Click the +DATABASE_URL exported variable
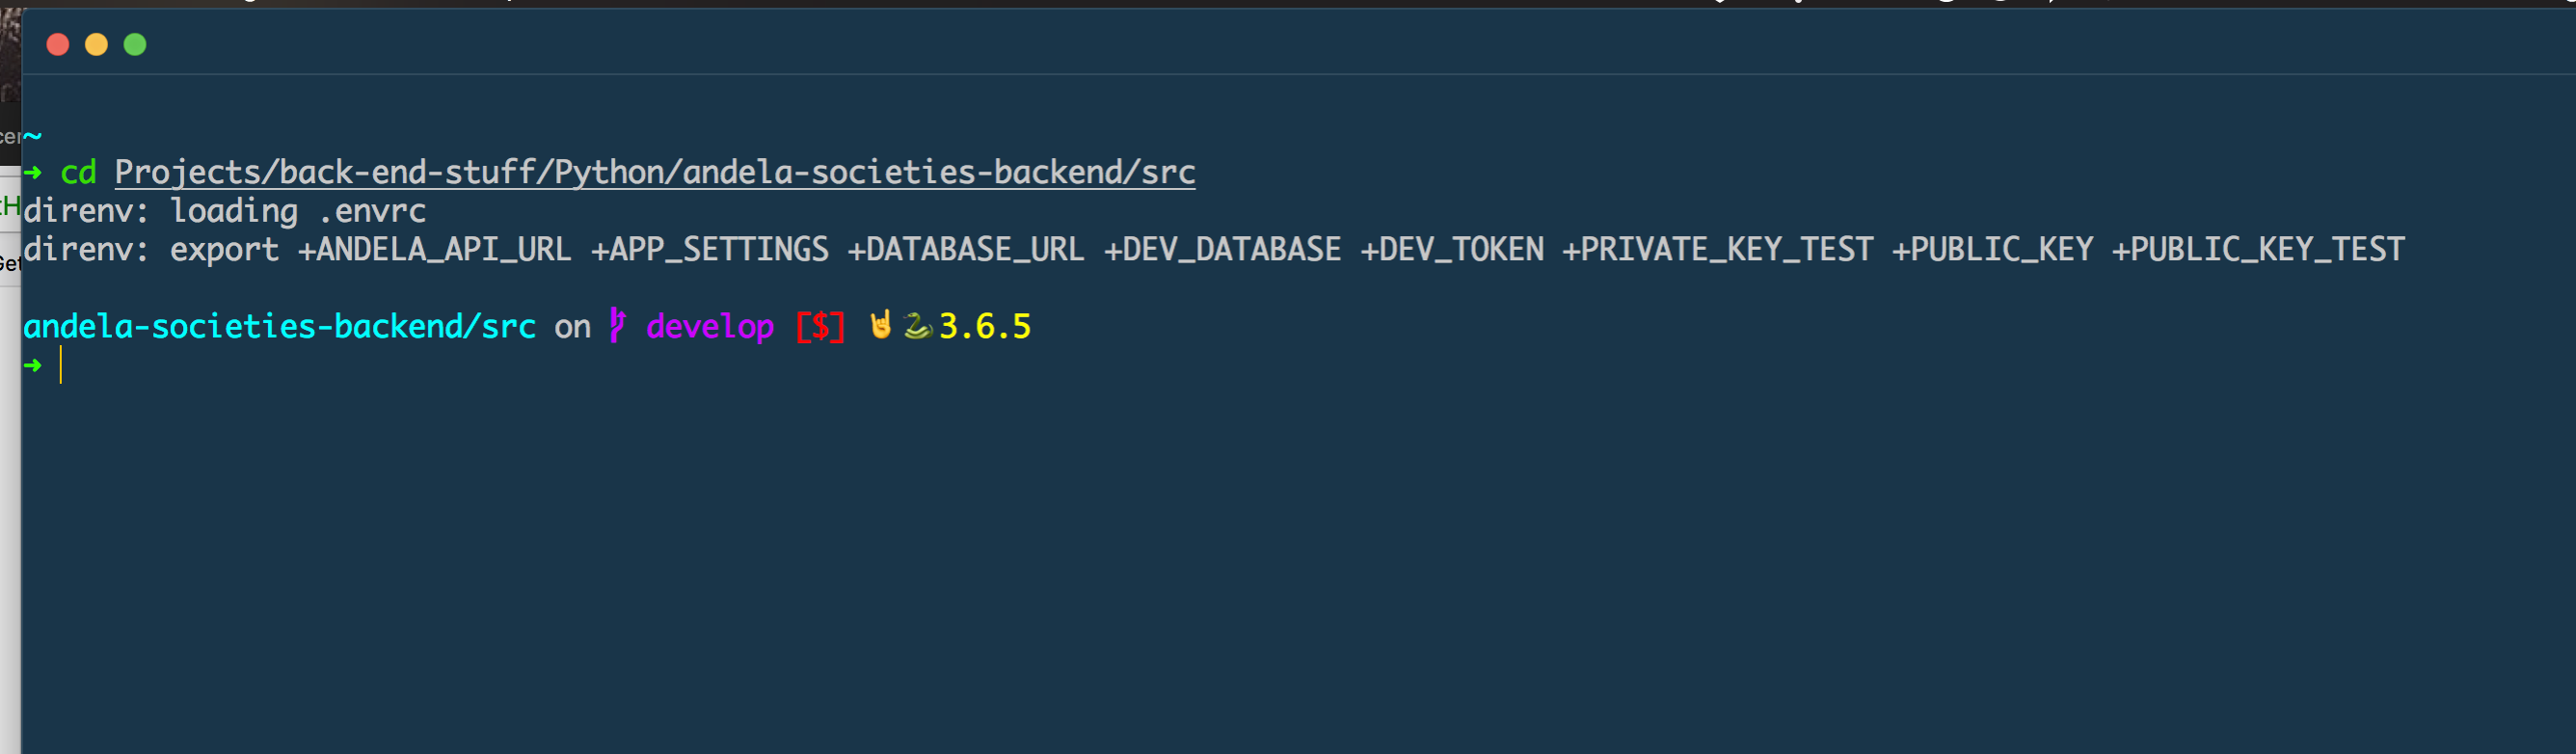 tap(966, 250)
